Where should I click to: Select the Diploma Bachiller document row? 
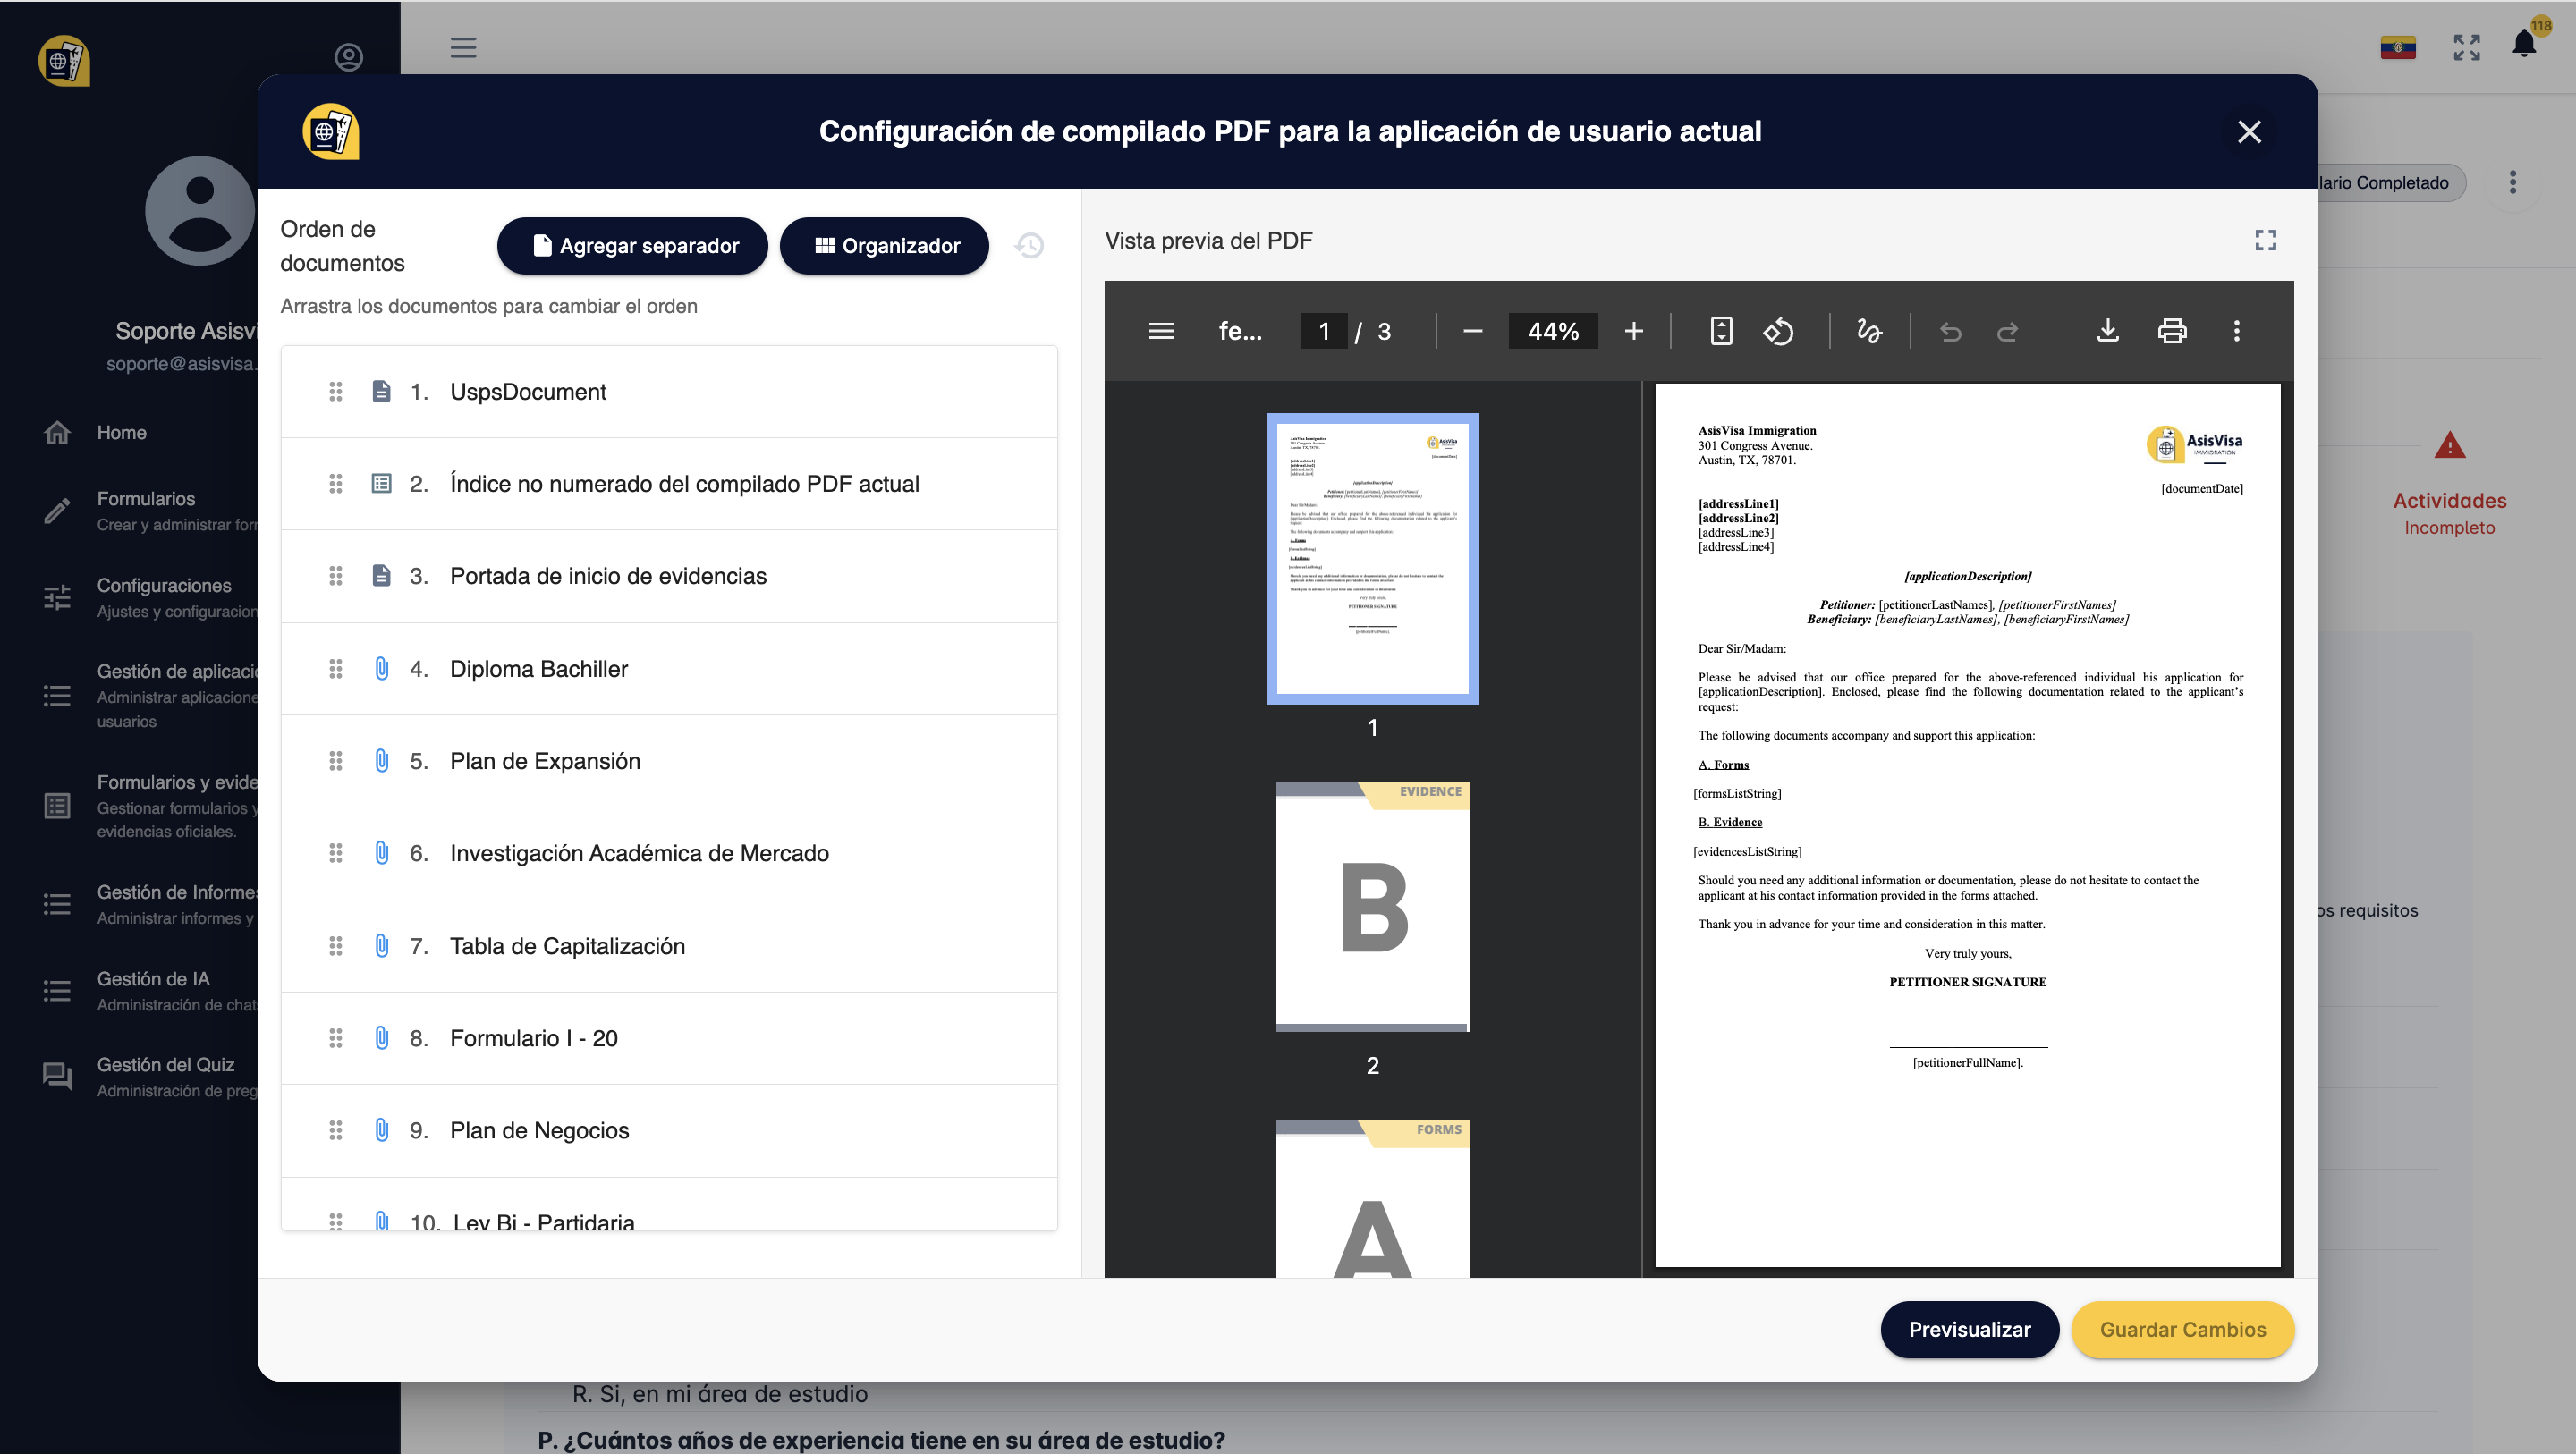click(539, 668)
